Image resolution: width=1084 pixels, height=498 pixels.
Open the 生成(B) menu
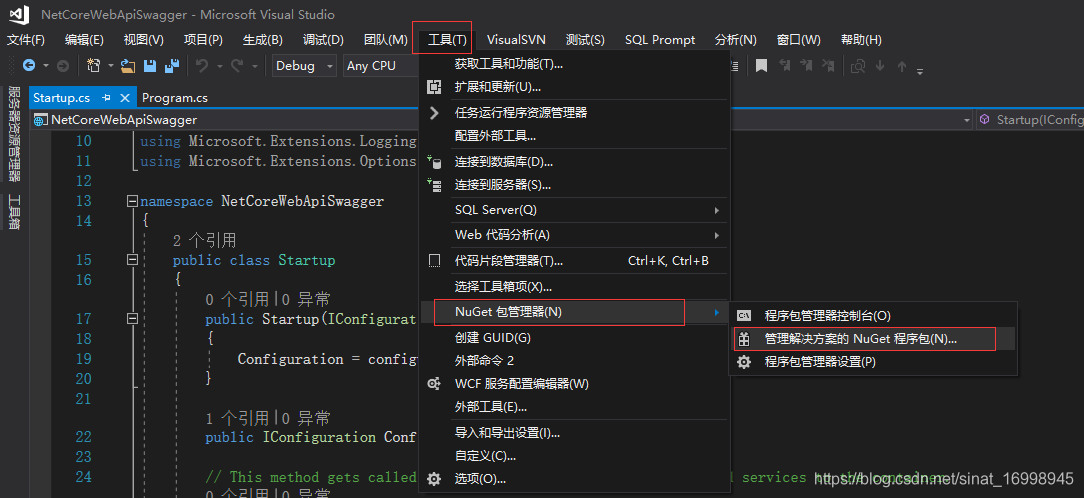[x=263, y=39]
